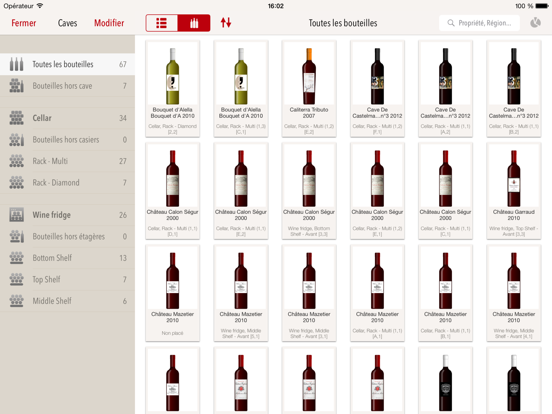Tap the 16:02 clock in status bar
This screenshot has height=414, width=552.
point(276,6)
